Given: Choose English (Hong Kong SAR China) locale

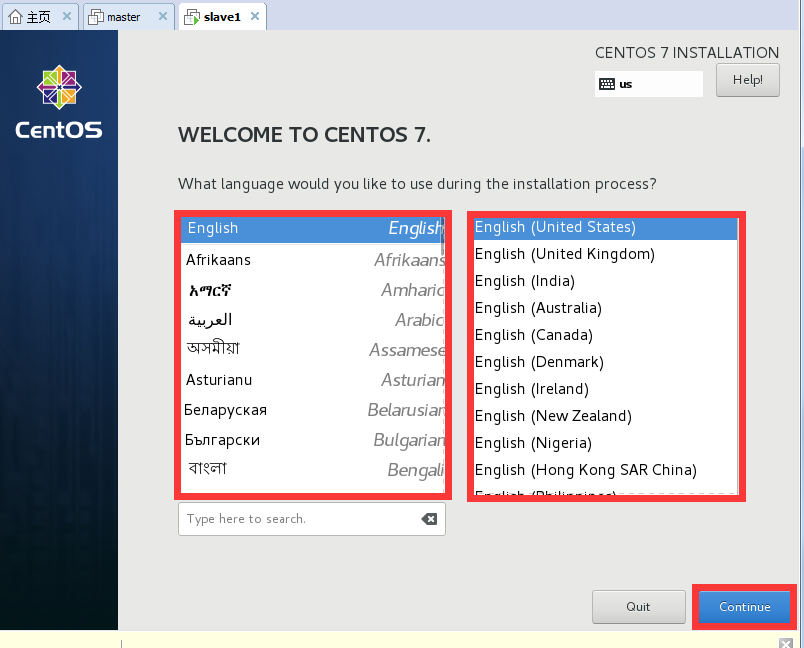Looking at the screenshot, I should pyautogui.click(x=605, y=470).
